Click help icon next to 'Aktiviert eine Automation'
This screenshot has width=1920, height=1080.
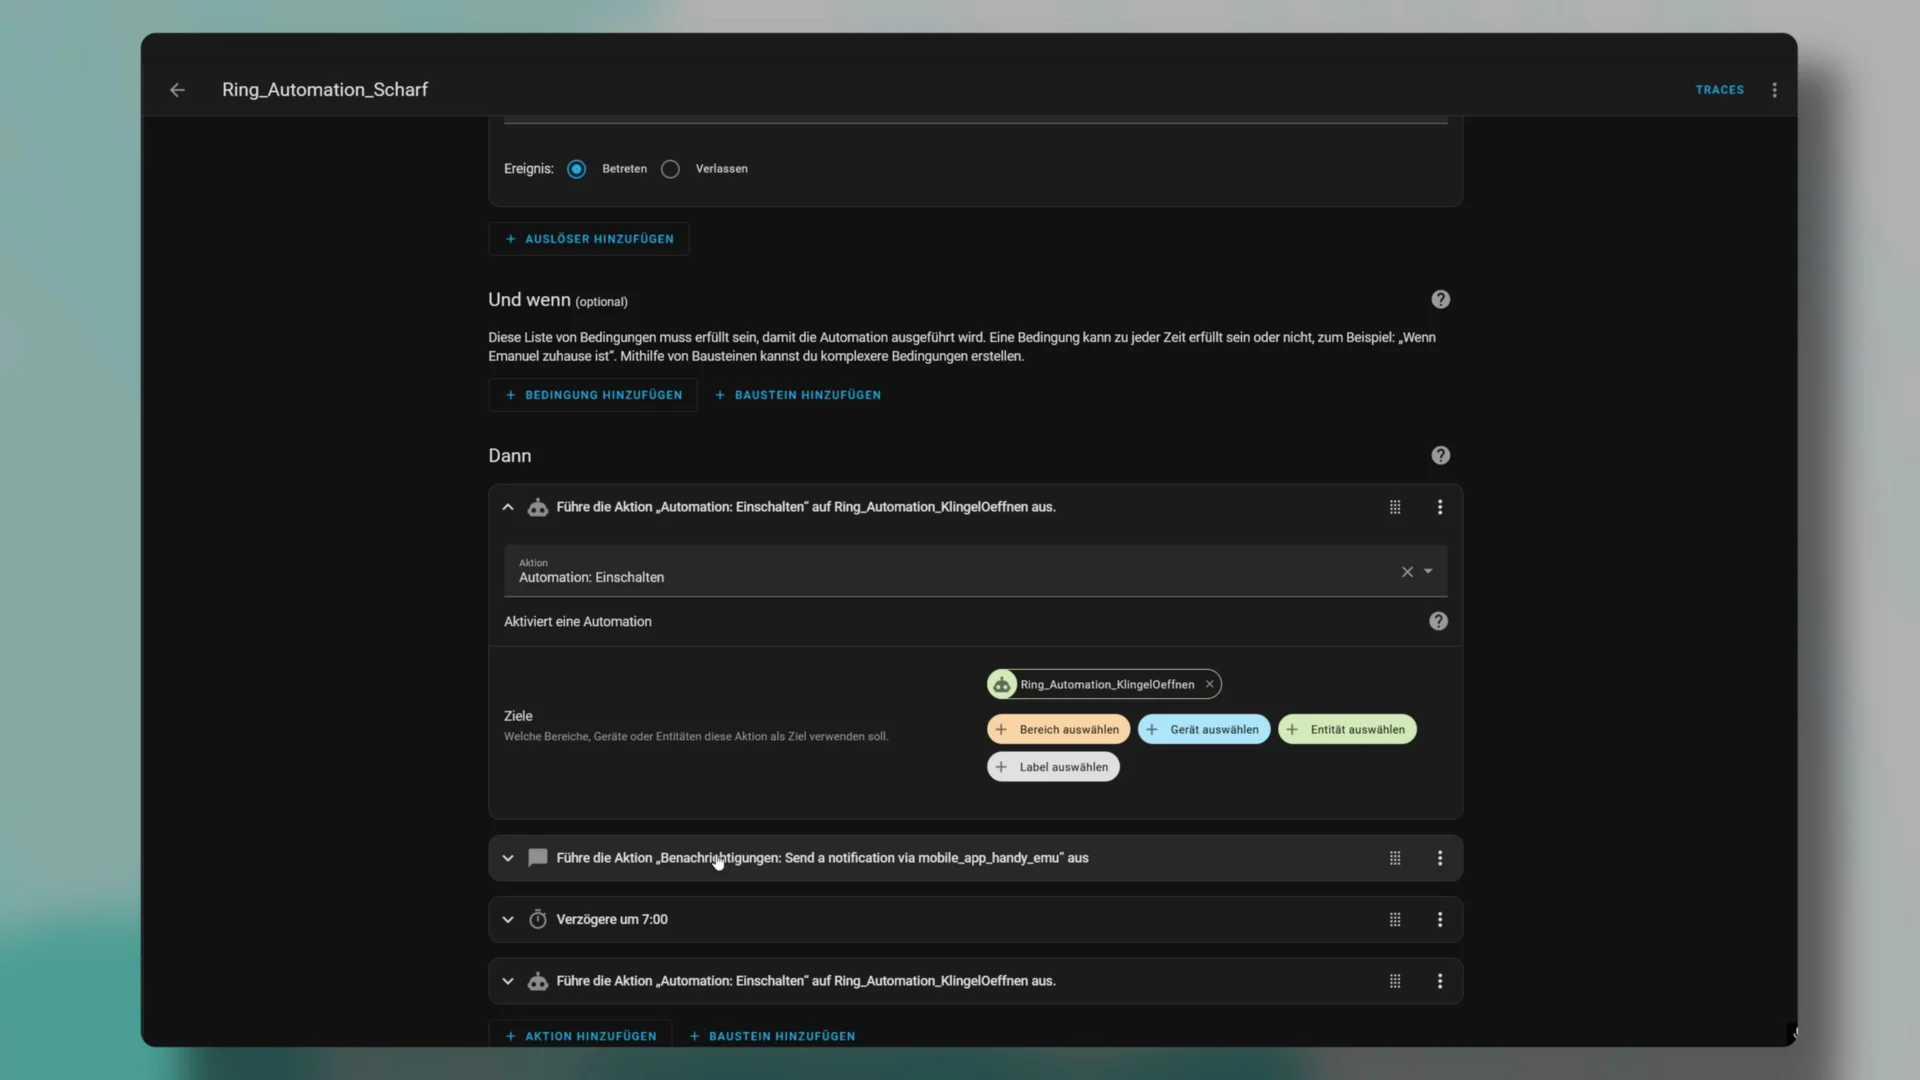pyautogui.click(x=1438, y=621)
